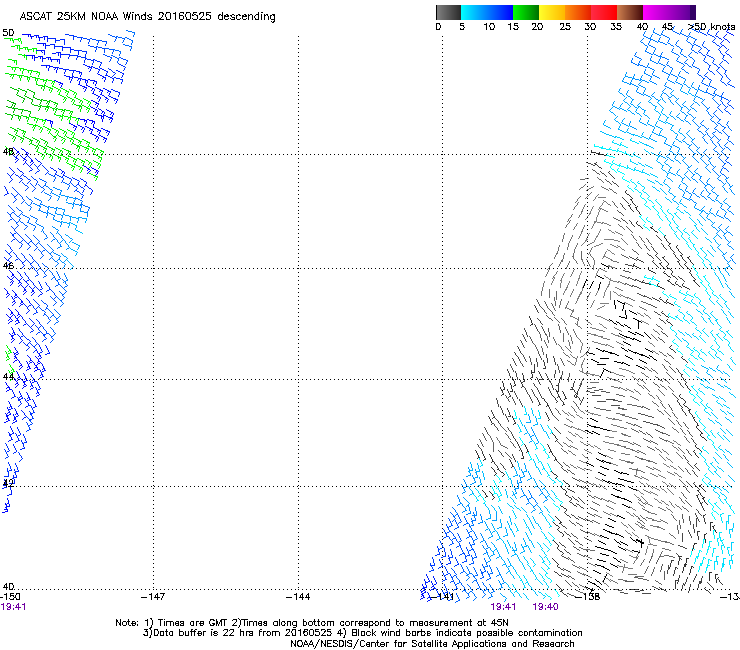The image size is (740, 650).
Task: Click the brown 35-40 knots legend segment
Action: 630,12
